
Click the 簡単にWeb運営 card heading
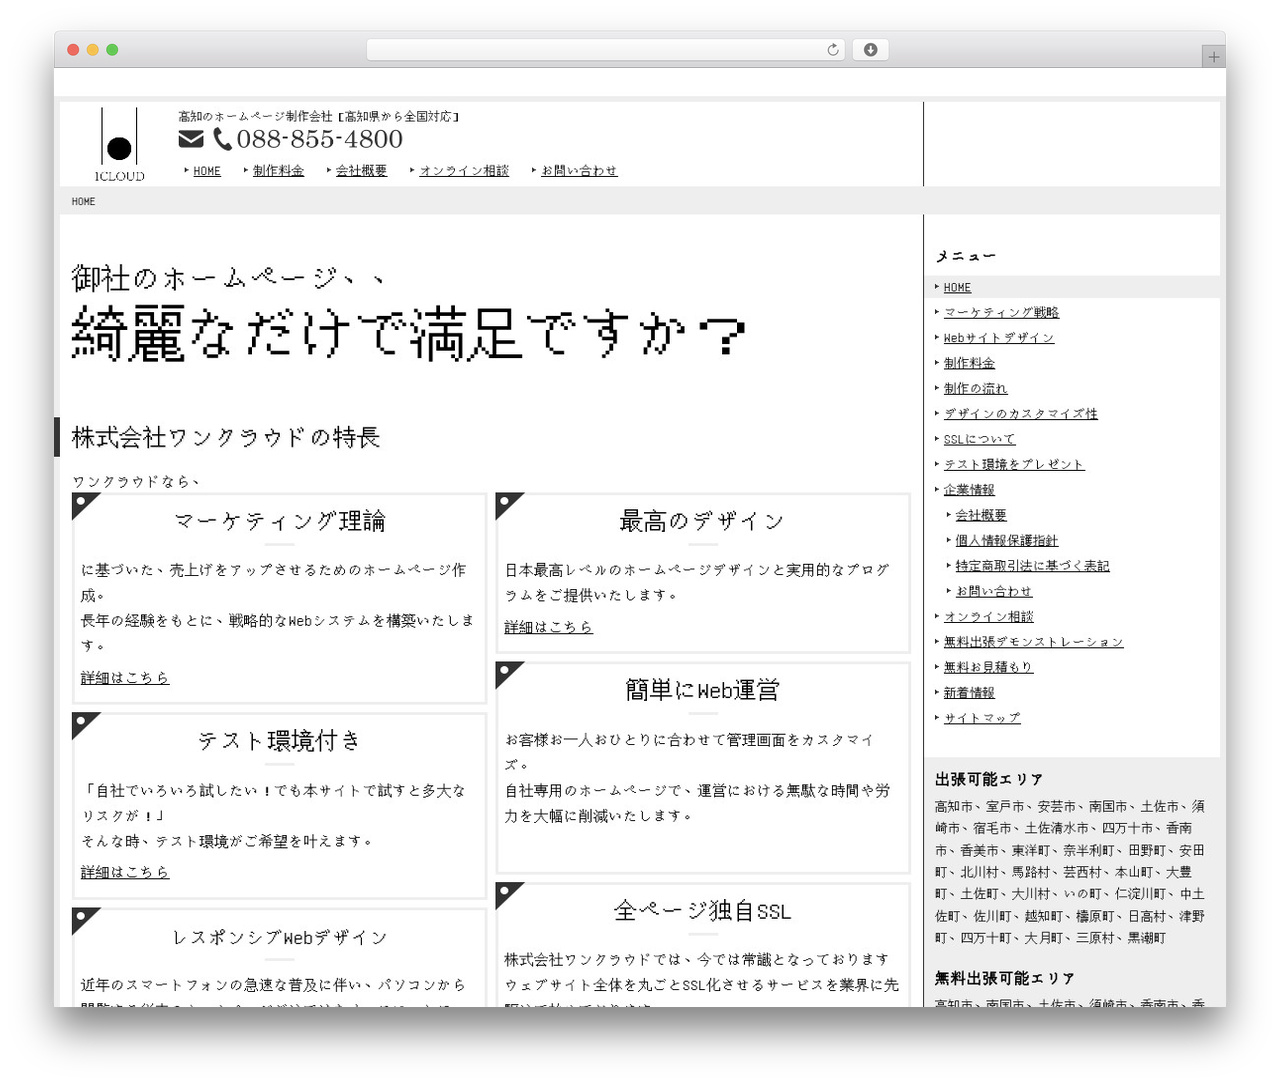(x=702, y=690)
